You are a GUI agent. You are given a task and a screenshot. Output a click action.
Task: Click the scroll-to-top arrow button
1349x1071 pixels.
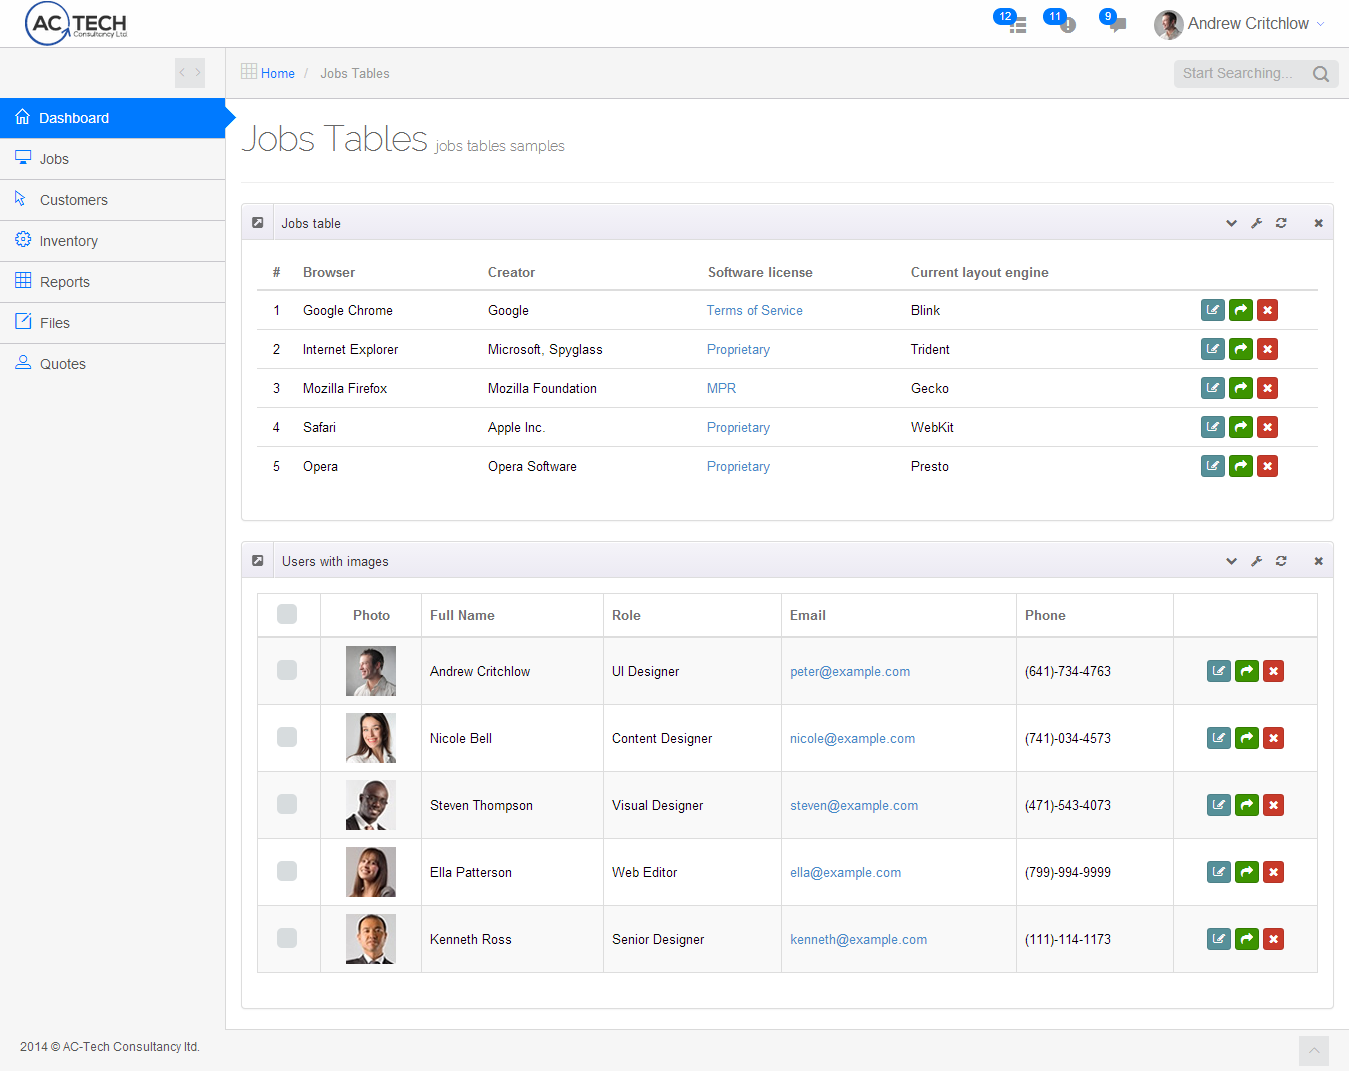click(x=1314, y=1051)
